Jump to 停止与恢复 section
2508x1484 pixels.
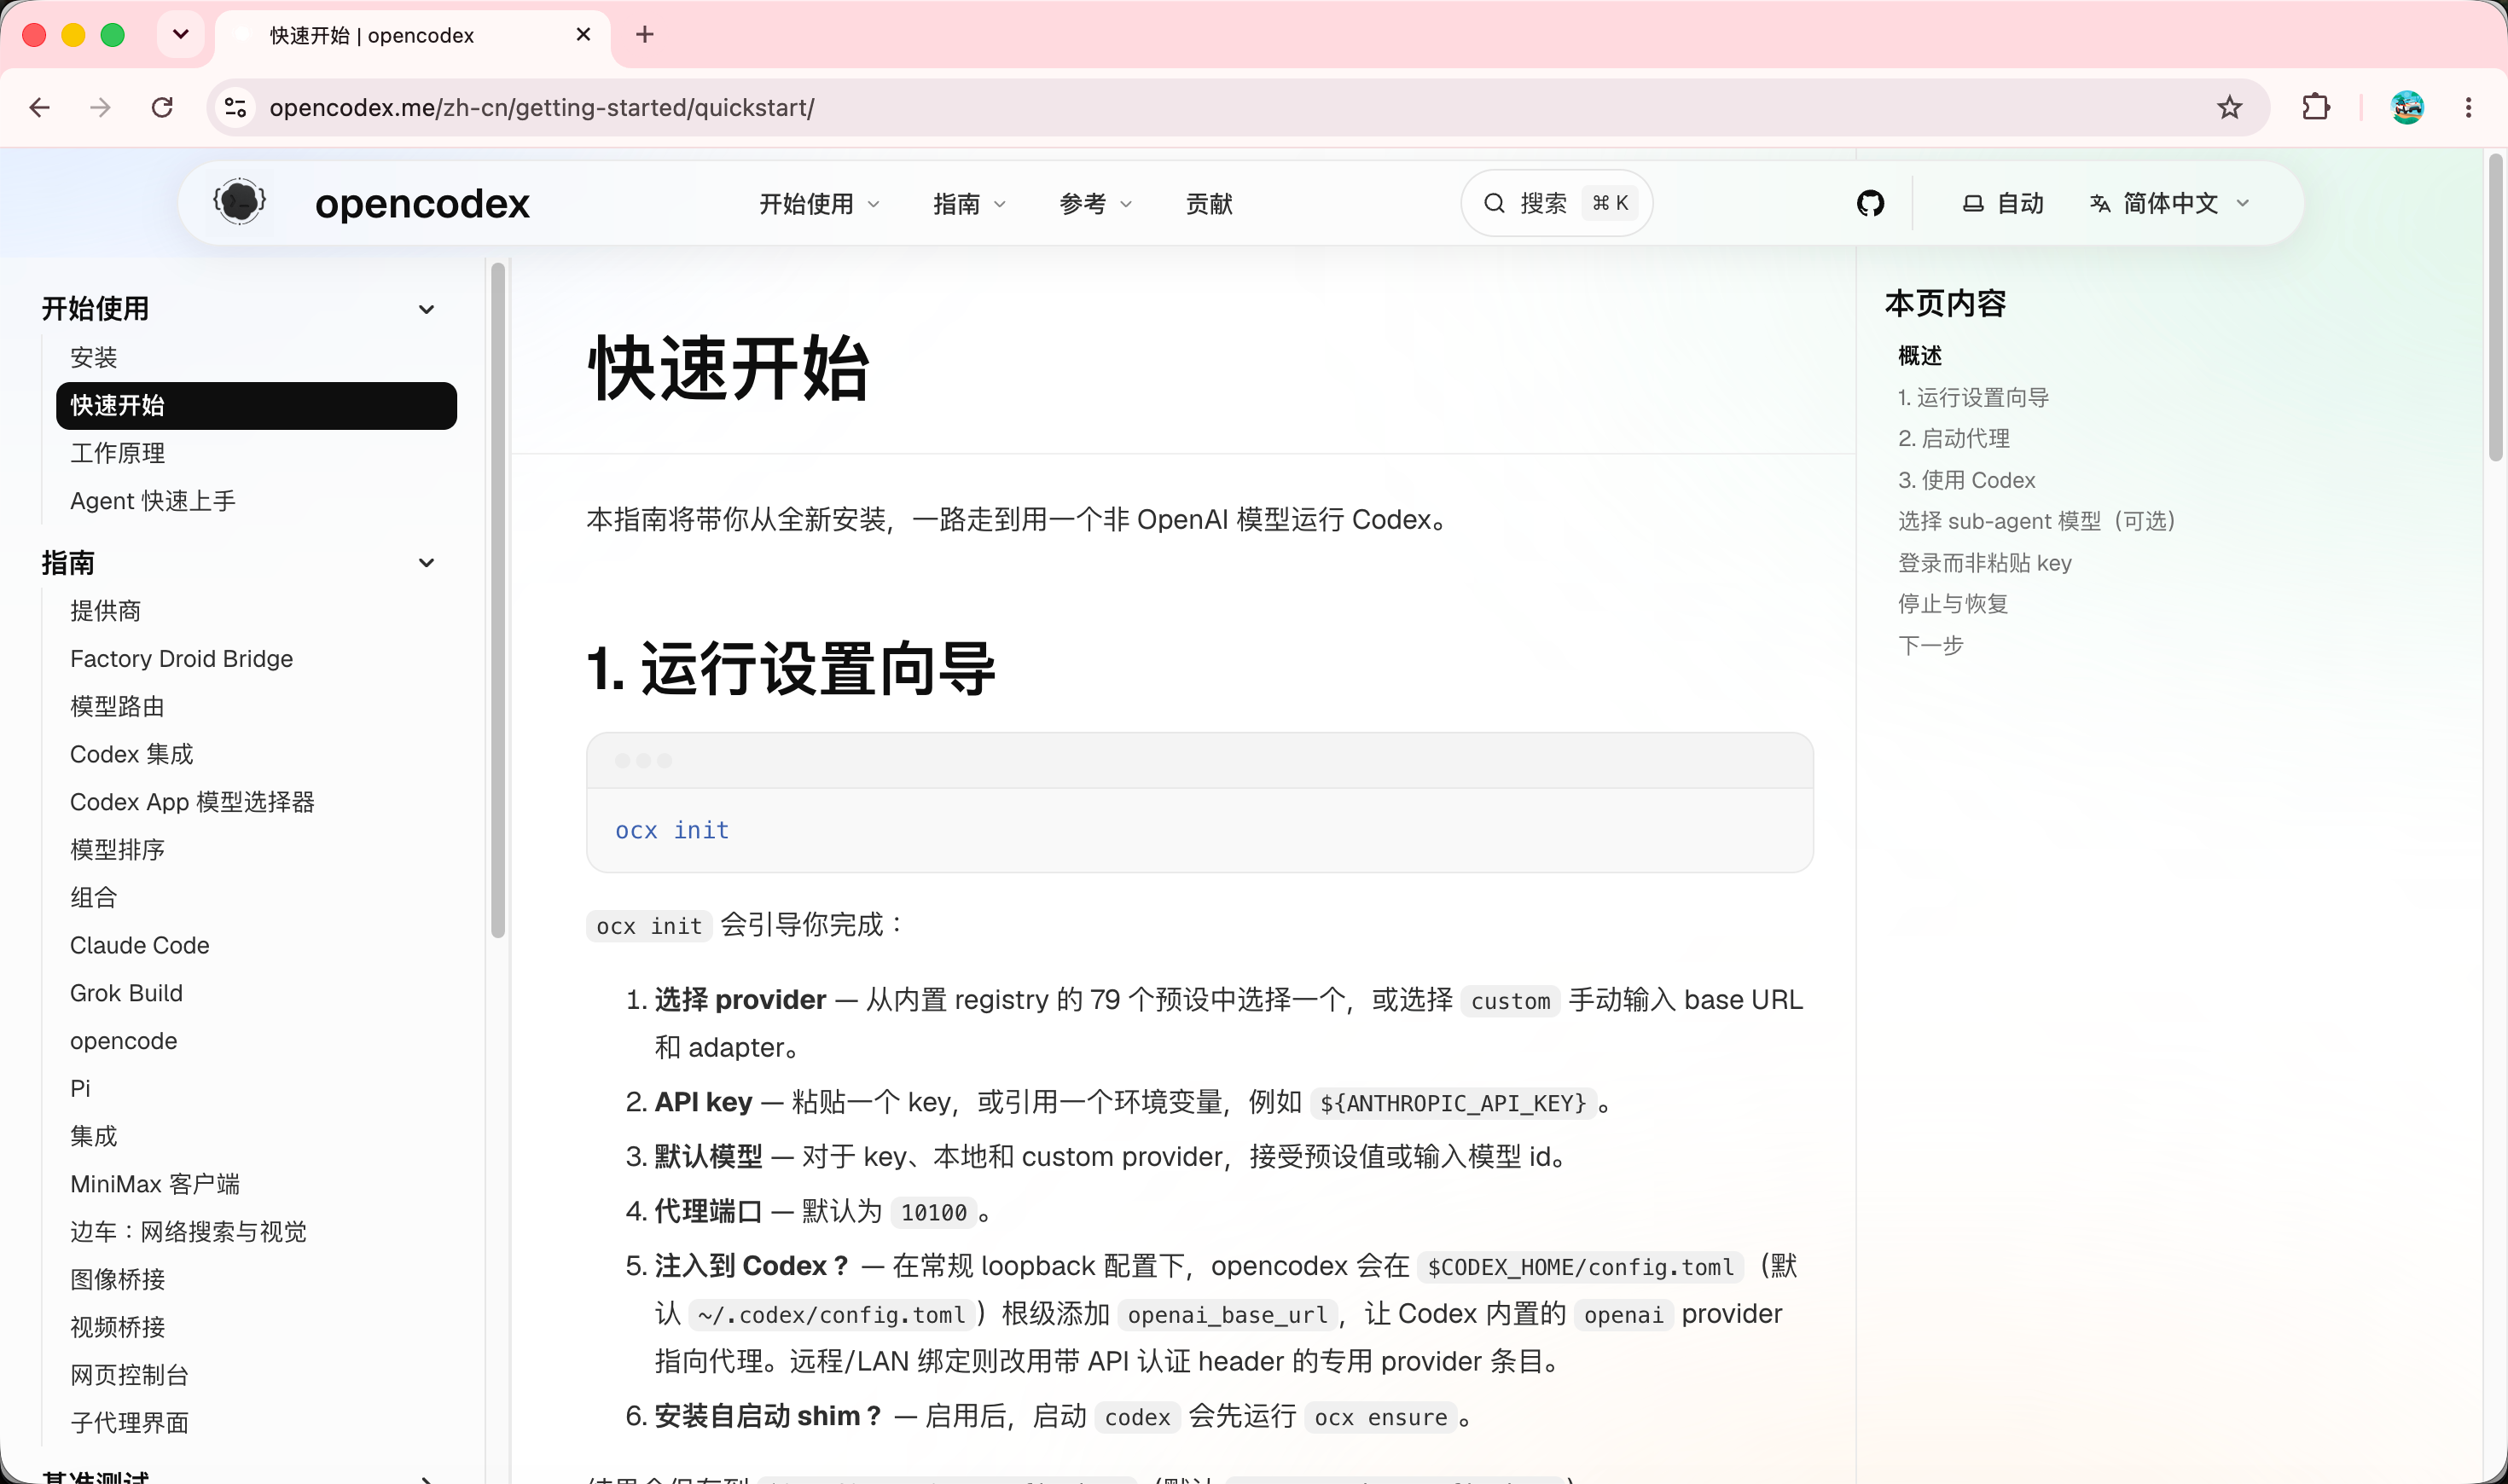point(1952,605)
